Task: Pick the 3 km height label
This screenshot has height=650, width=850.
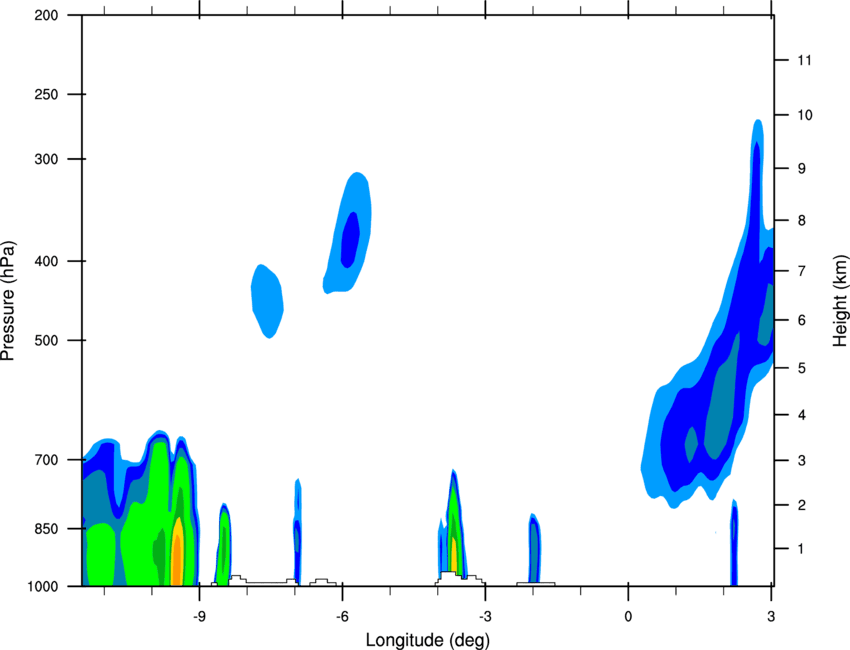Action: [802, 461]
